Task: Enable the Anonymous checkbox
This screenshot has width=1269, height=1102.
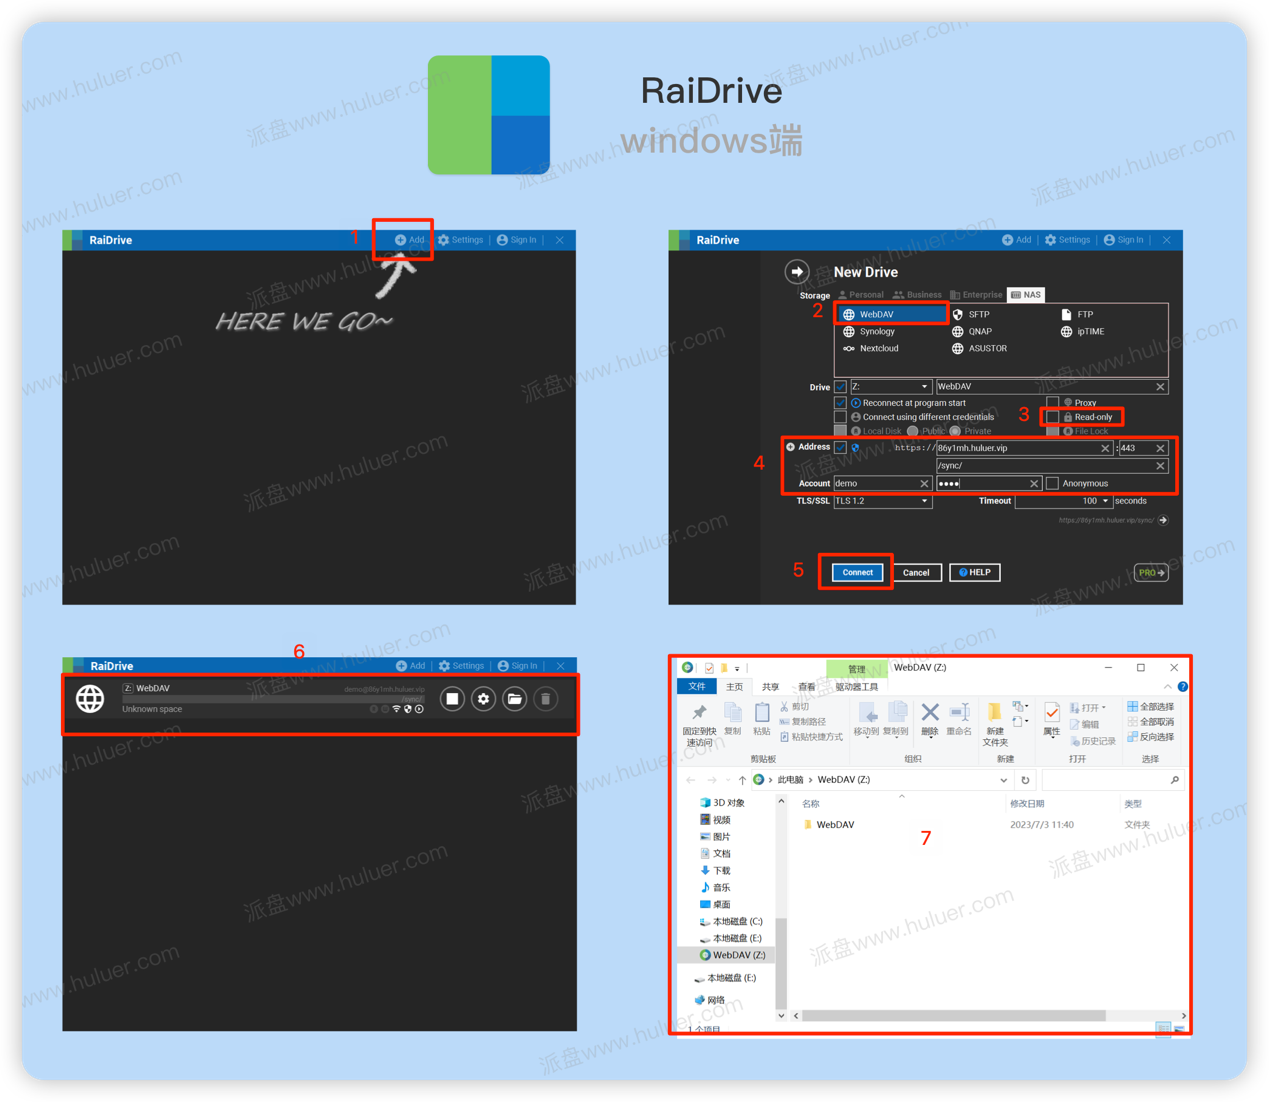Action: click(1052, 484)
